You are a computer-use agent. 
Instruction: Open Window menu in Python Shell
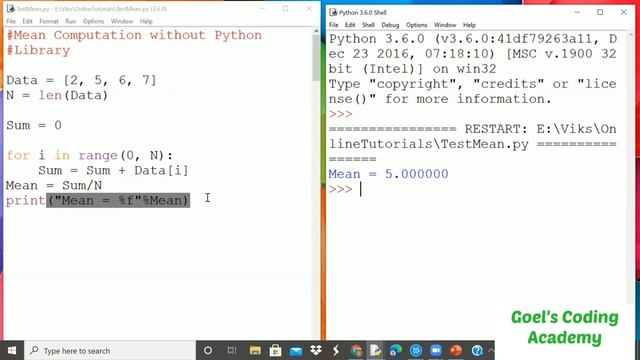pos(445,25)
